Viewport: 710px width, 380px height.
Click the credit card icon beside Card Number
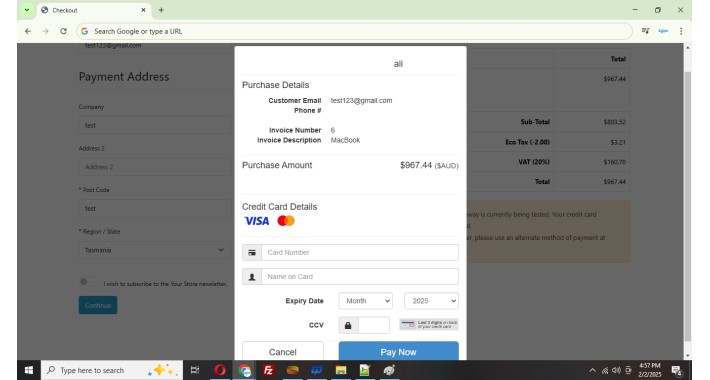coord(252,252)
